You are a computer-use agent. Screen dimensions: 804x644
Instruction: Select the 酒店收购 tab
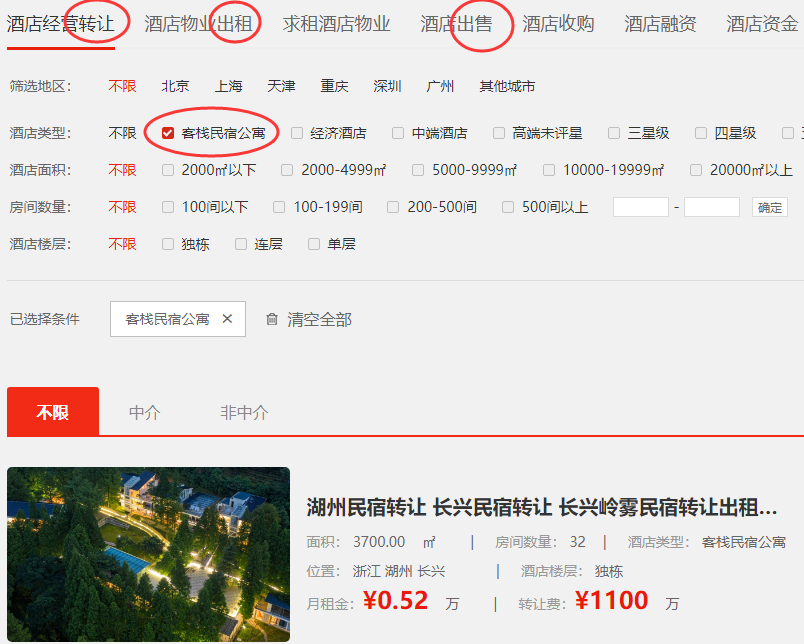pyautogui.click(x=558, y=24)
